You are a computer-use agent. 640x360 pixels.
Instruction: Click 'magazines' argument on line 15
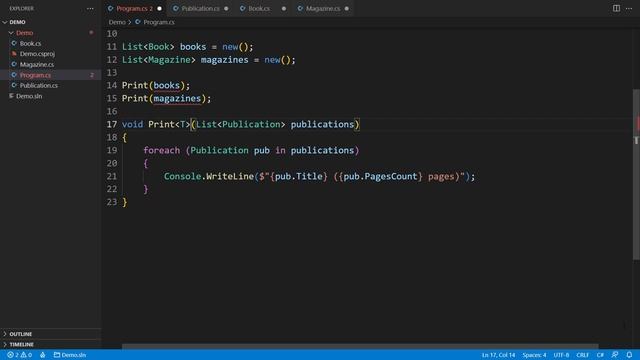pyautogui.click(x=177, y=98)
